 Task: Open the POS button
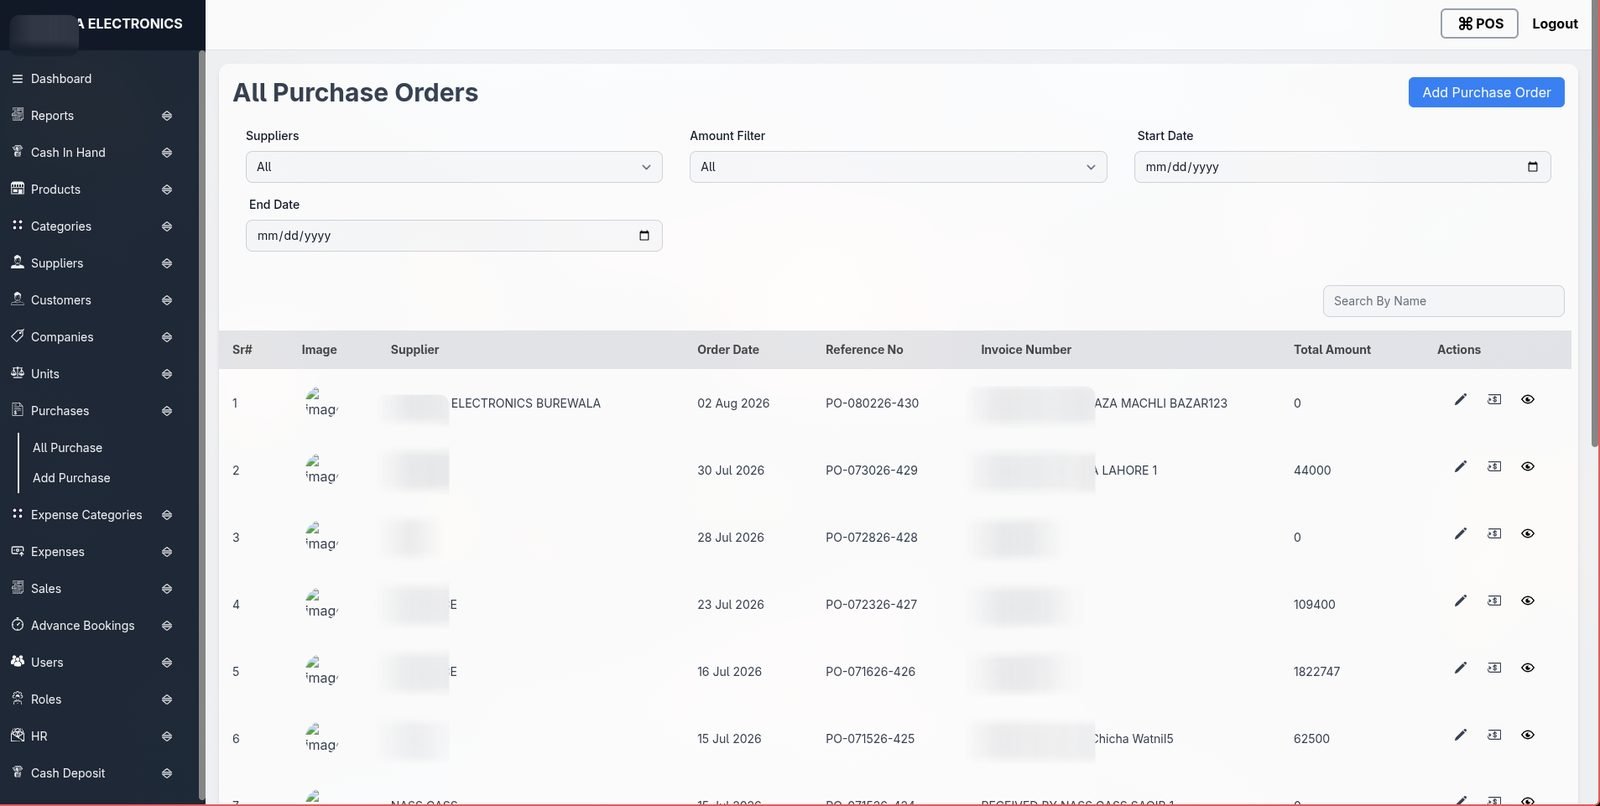click(1479, 23)
